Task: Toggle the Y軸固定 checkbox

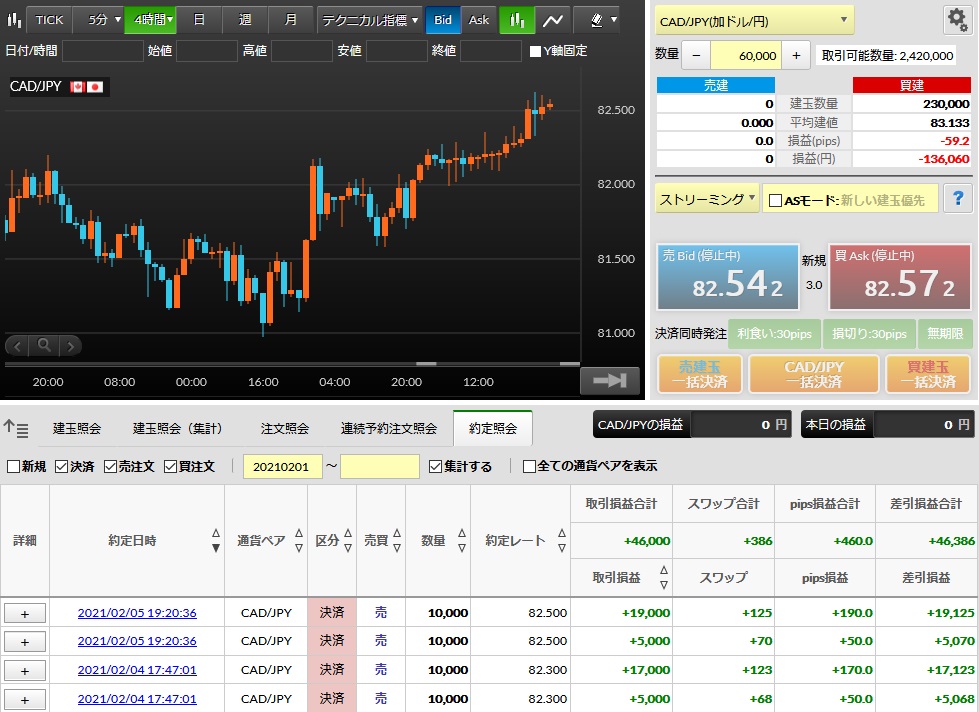Action: click(535, 51)
